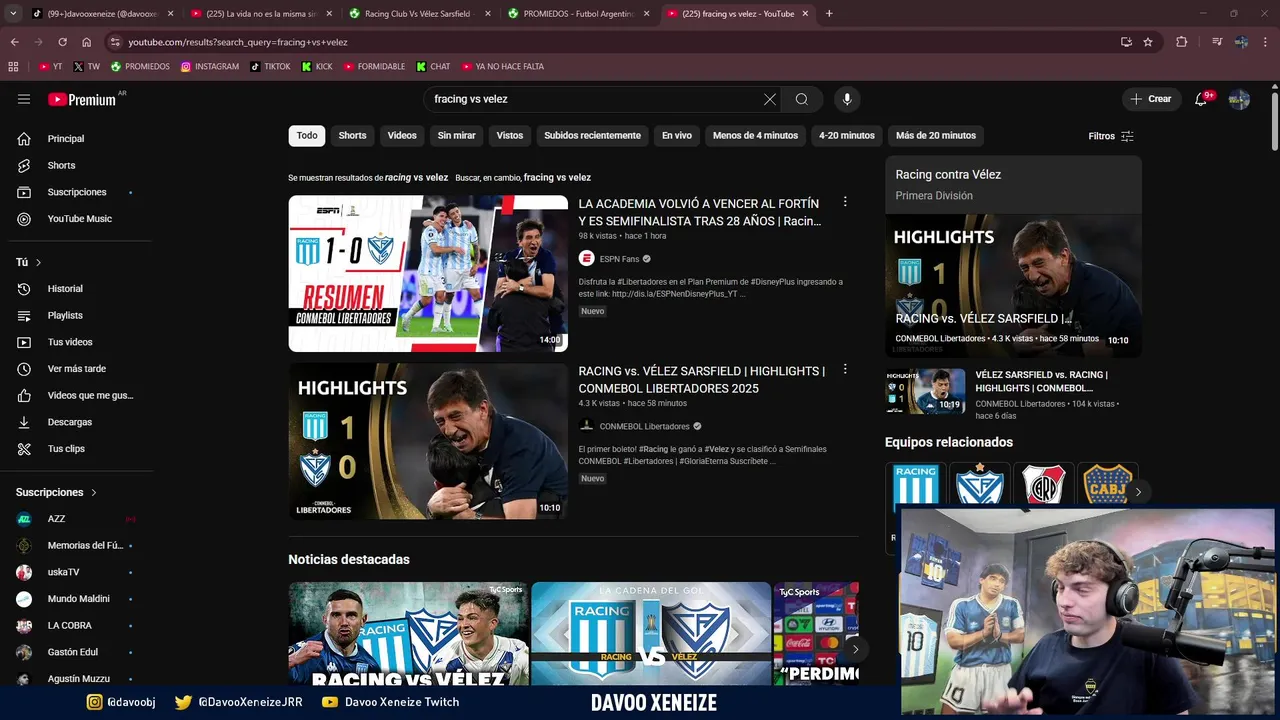Open account avatar menu in YouTube
This screenshot has height=720, width=1280.
[1239, 99]
